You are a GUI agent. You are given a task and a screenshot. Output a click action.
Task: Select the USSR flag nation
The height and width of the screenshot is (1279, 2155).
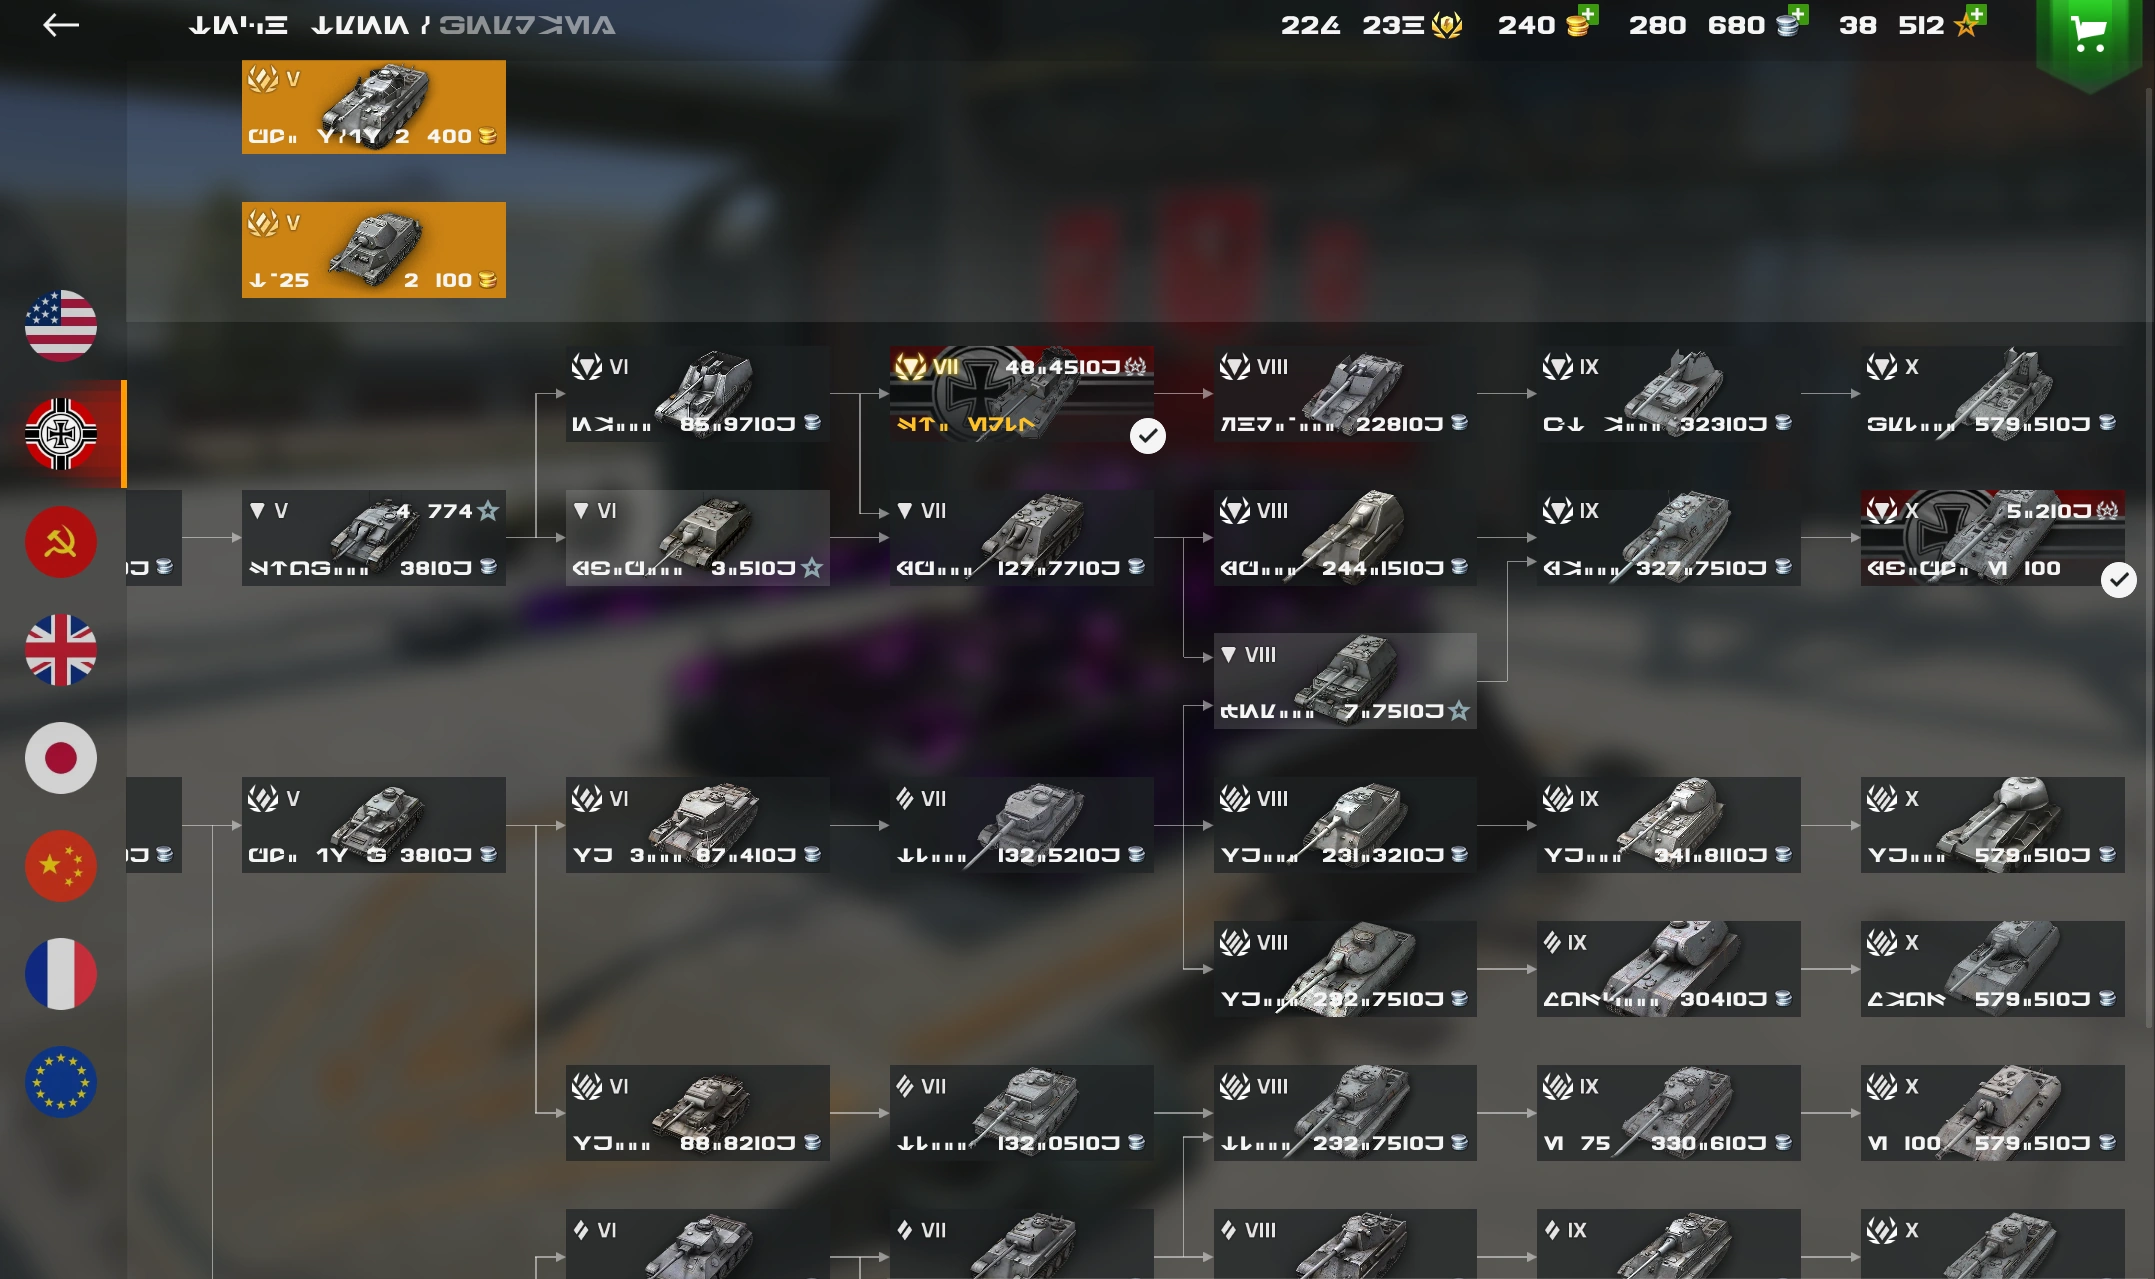tap(61, 542)
